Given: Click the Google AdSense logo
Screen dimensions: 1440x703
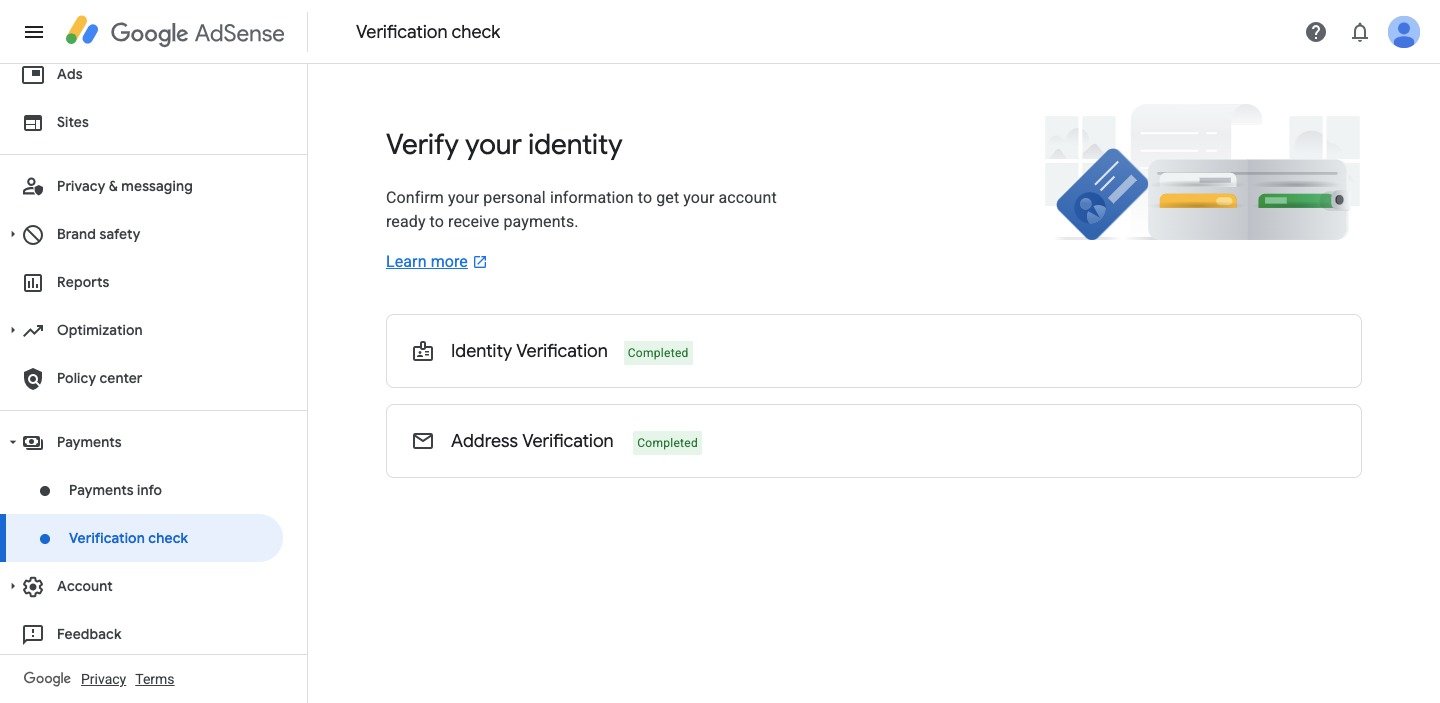Looking at the screenshot, I should click(x=176, y=32).
